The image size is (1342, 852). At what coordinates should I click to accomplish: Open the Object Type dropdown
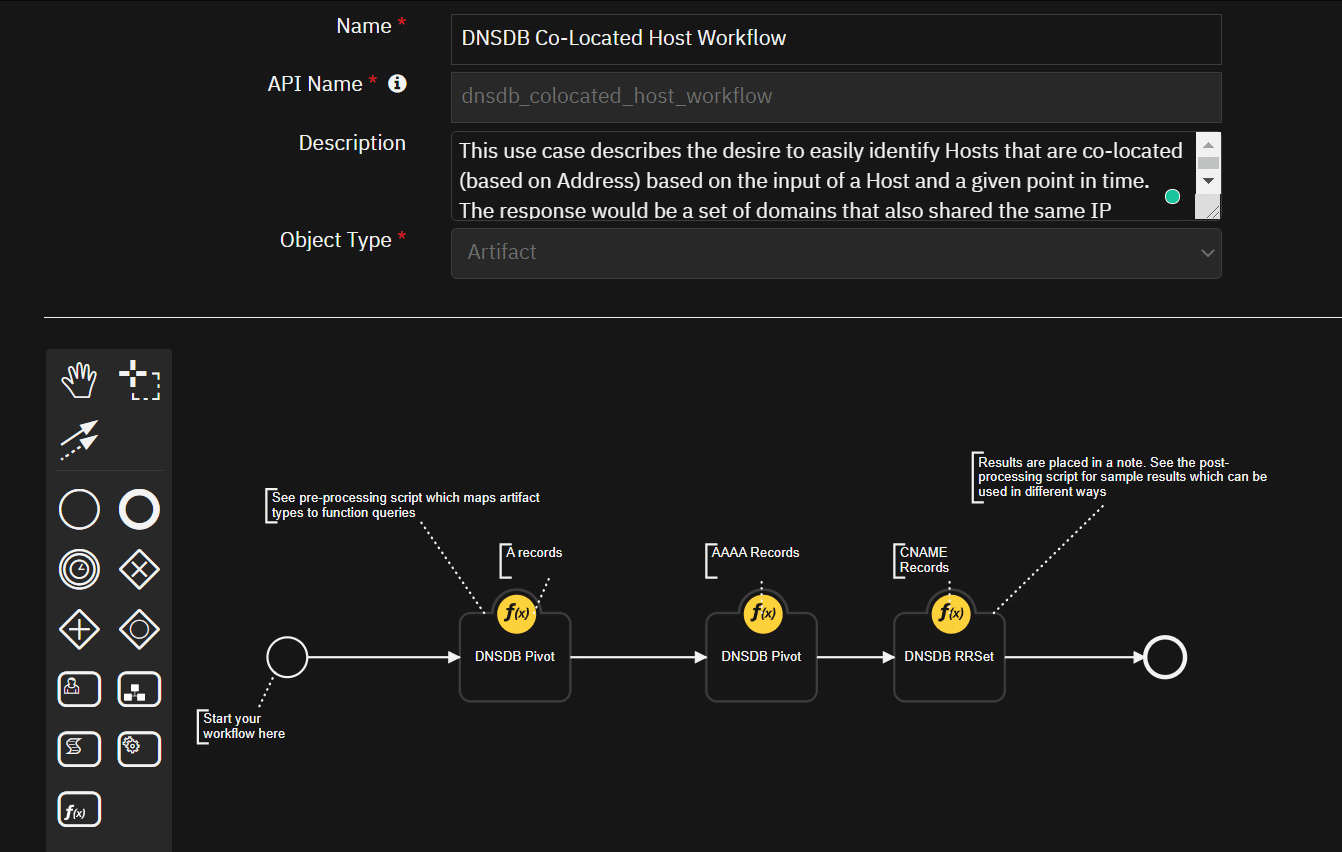[836, 252]
